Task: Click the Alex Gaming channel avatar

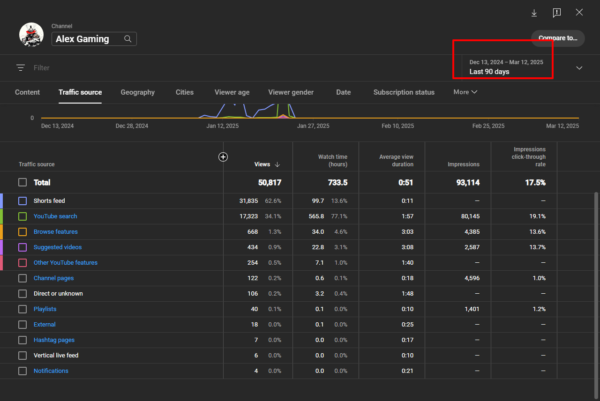Action: coord(31,34)
